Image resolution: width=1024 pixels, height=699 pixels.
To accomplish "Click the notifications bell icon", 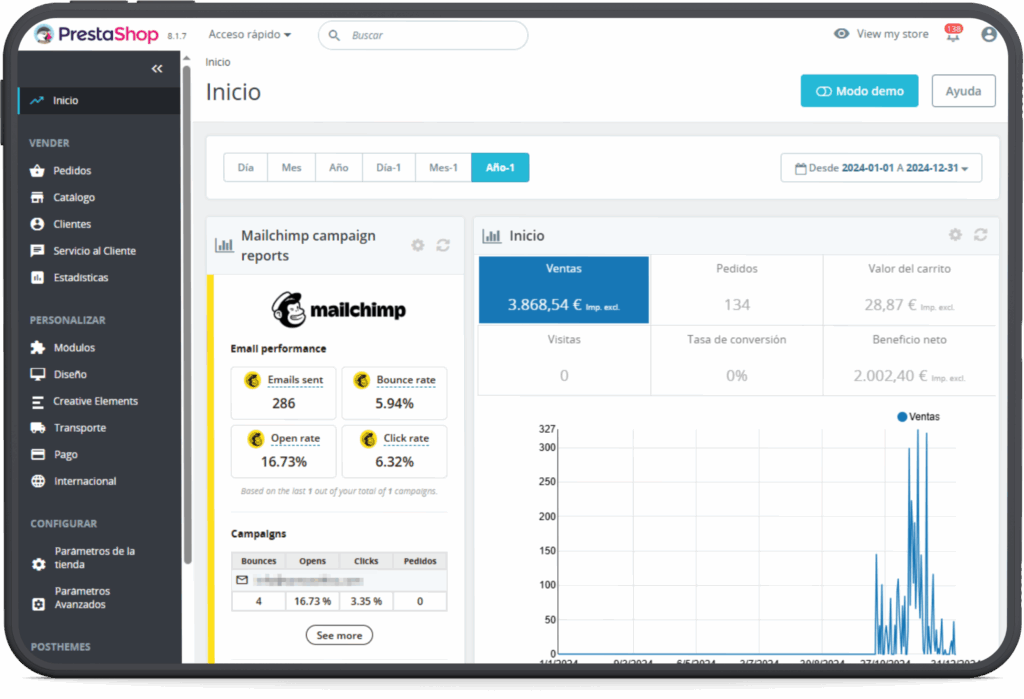I will (x=952, y=36).
